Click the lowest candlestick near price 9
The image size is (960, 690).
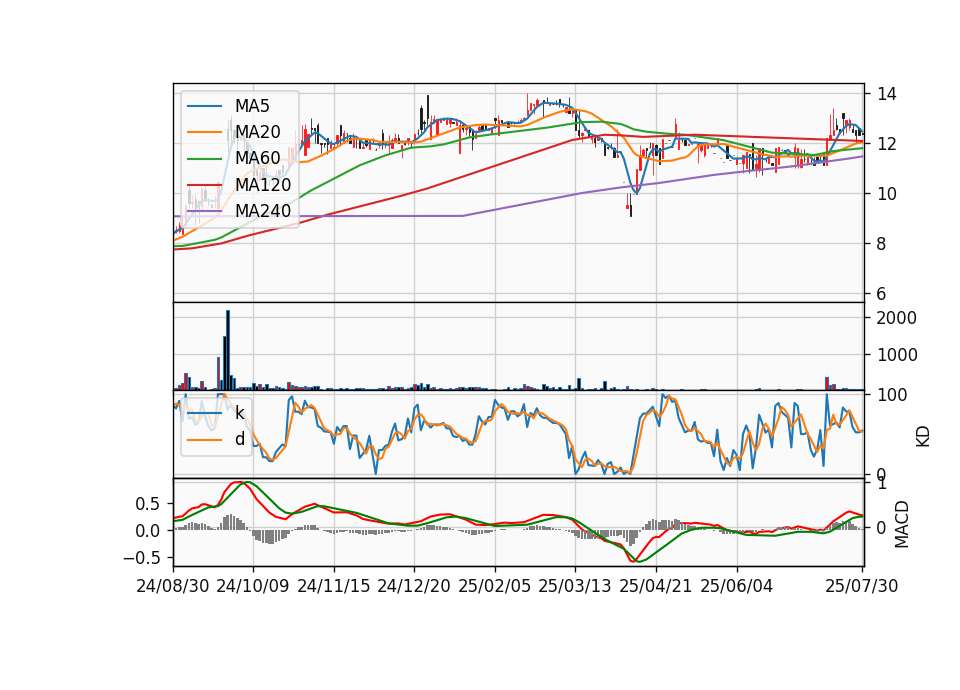631,211
